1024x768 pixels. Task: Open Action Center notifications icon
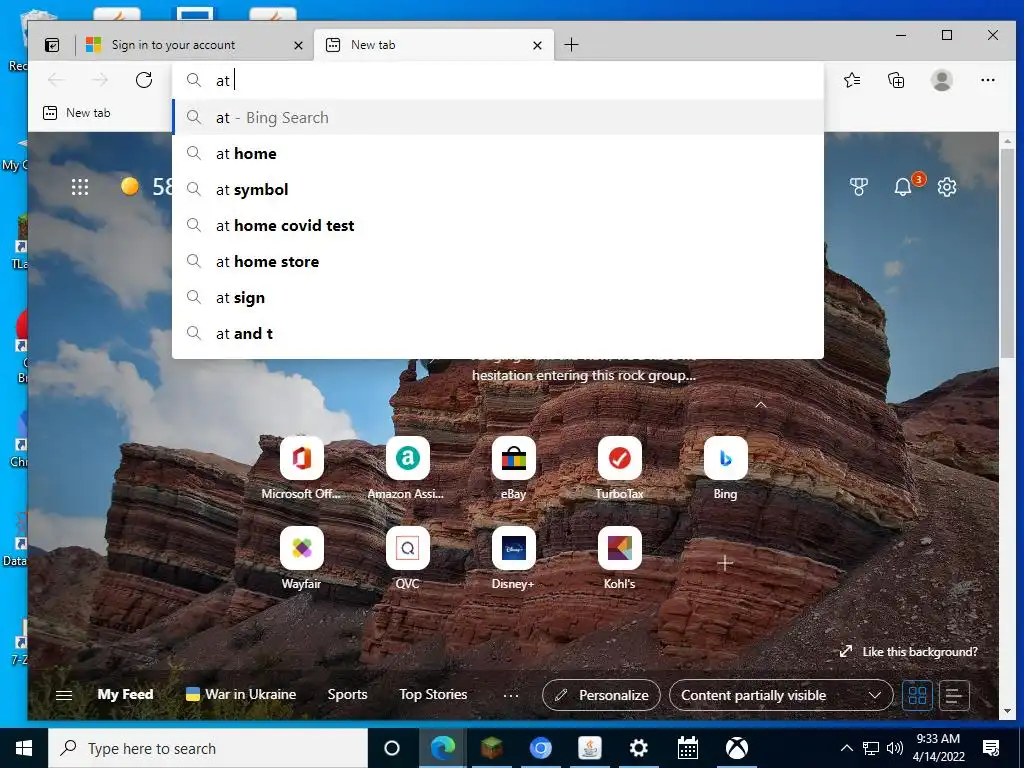[x=991, y=748]
